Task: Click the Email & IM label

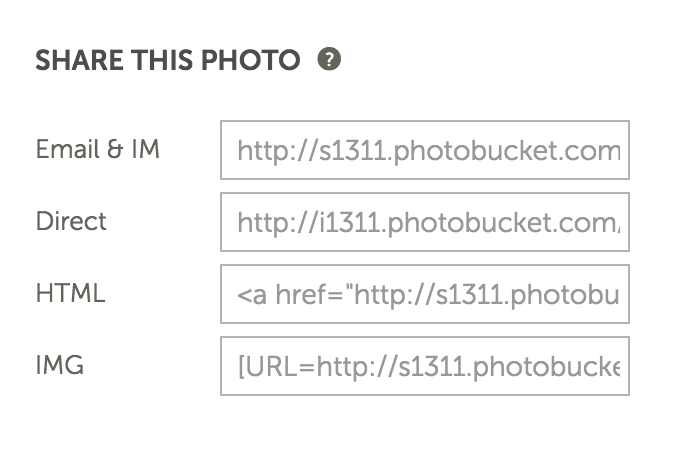Action: [98, 149]
